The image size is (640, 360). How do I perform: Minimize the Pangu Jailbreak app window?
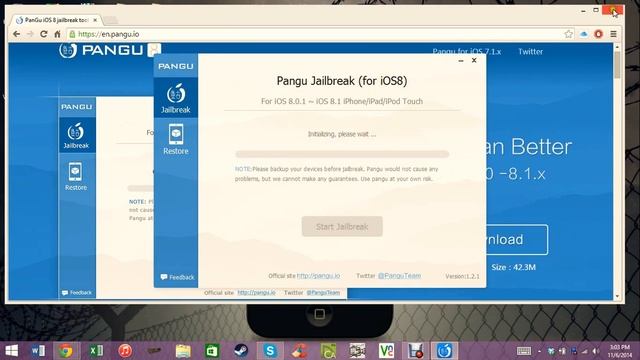tap(461, 60)
